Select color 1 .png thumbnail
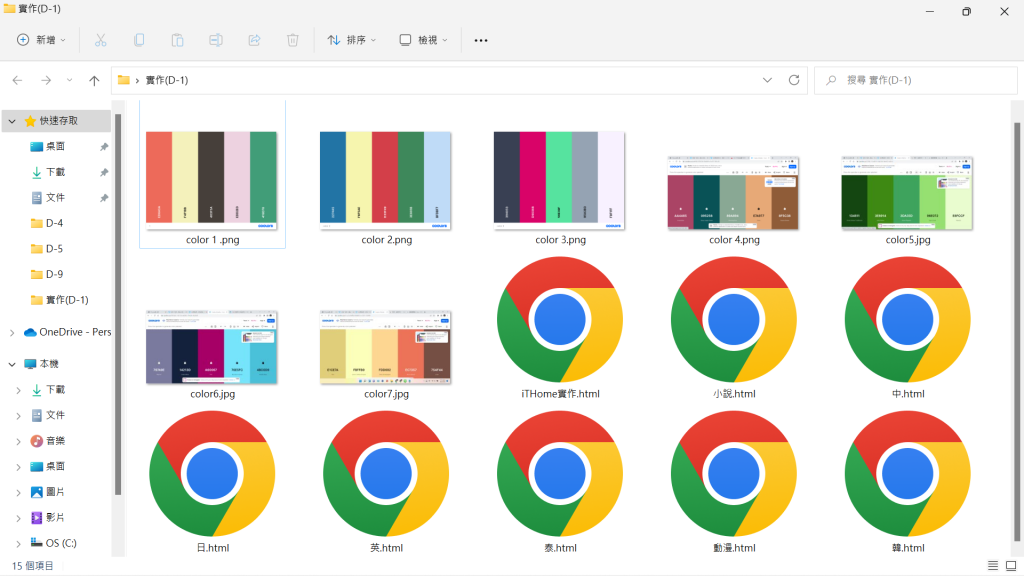Viewport: 1024px width, 576px height. click(212, 180)
